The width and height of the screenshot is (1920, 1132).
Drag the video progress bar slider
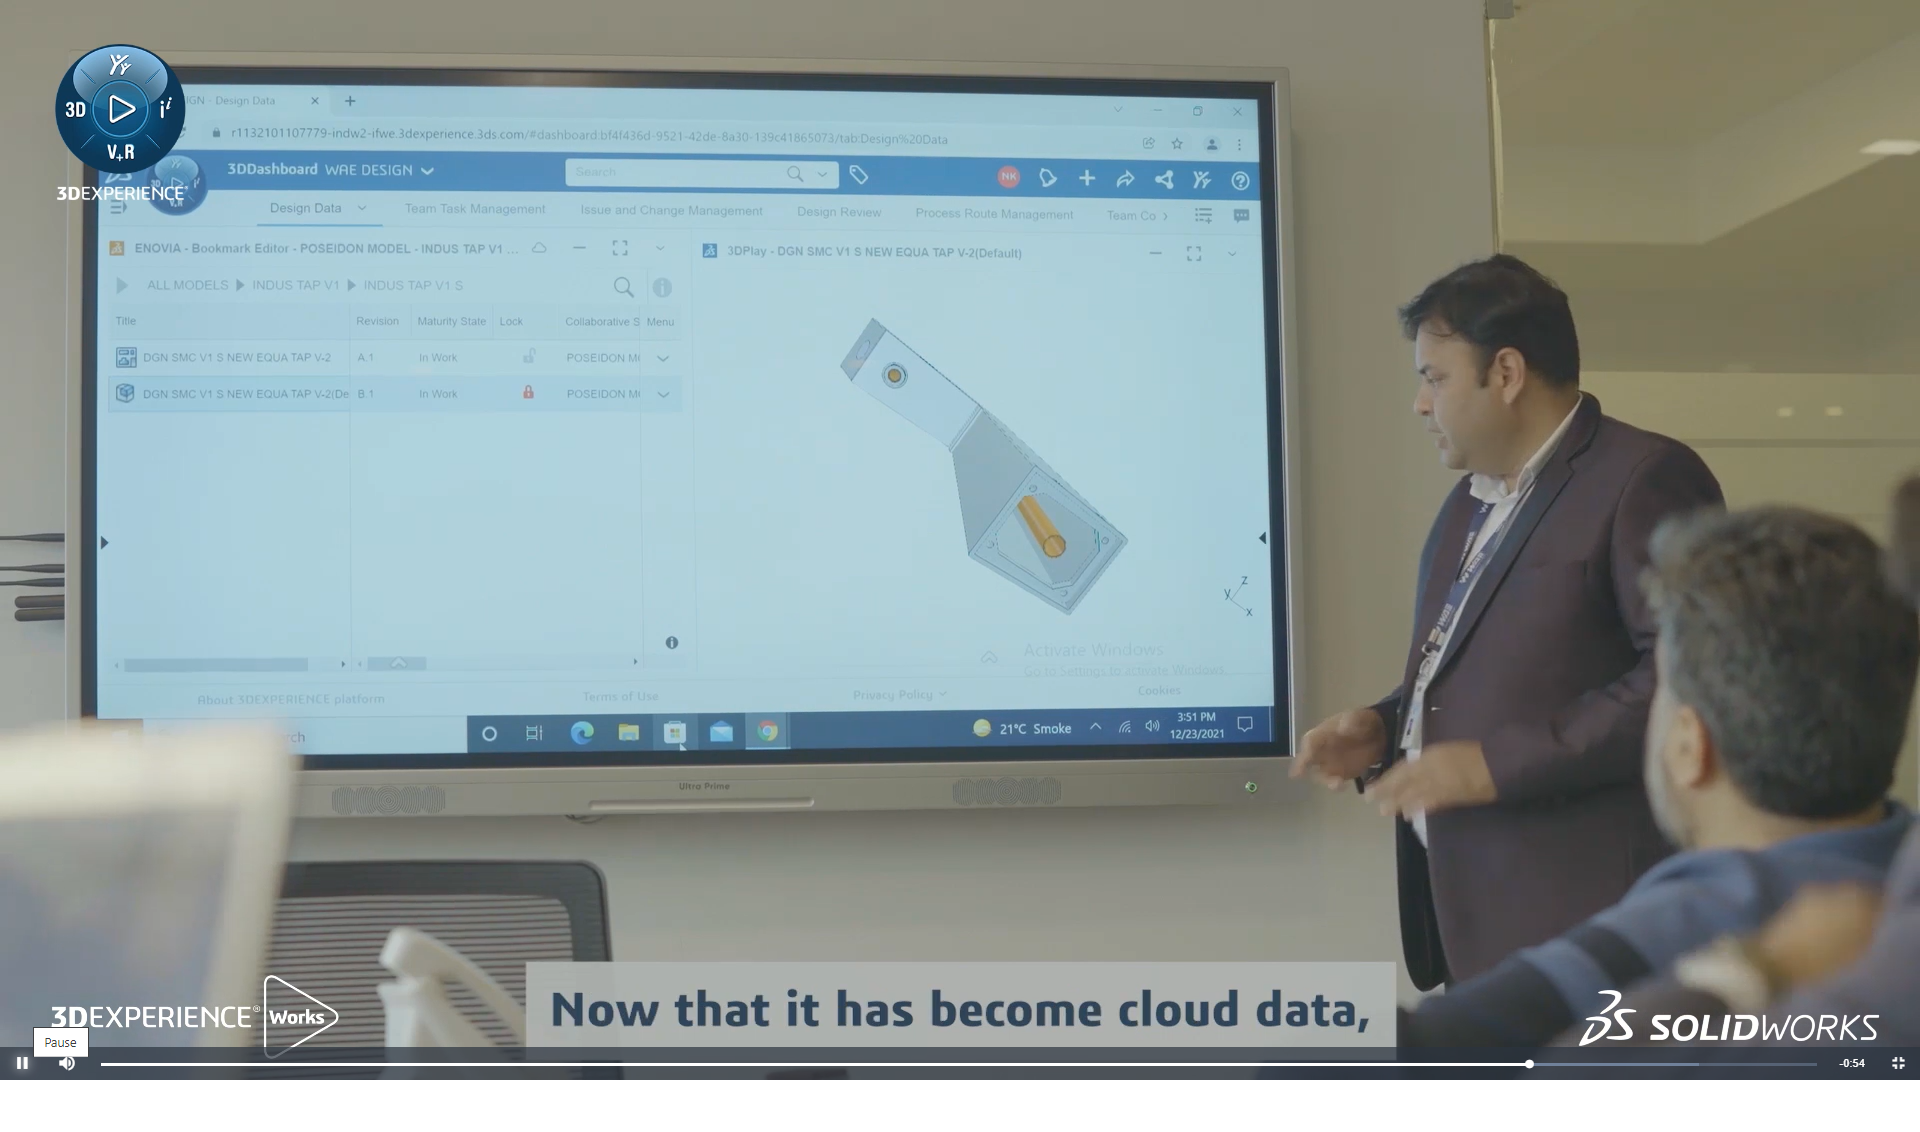pyautogui.click(x=1529, y=1063)
